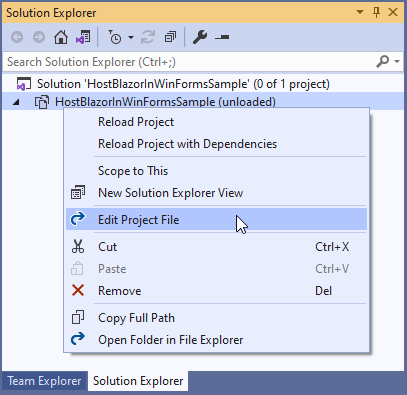Click the Preview Selected Items icon
The image size is (407, 395).
222,37
